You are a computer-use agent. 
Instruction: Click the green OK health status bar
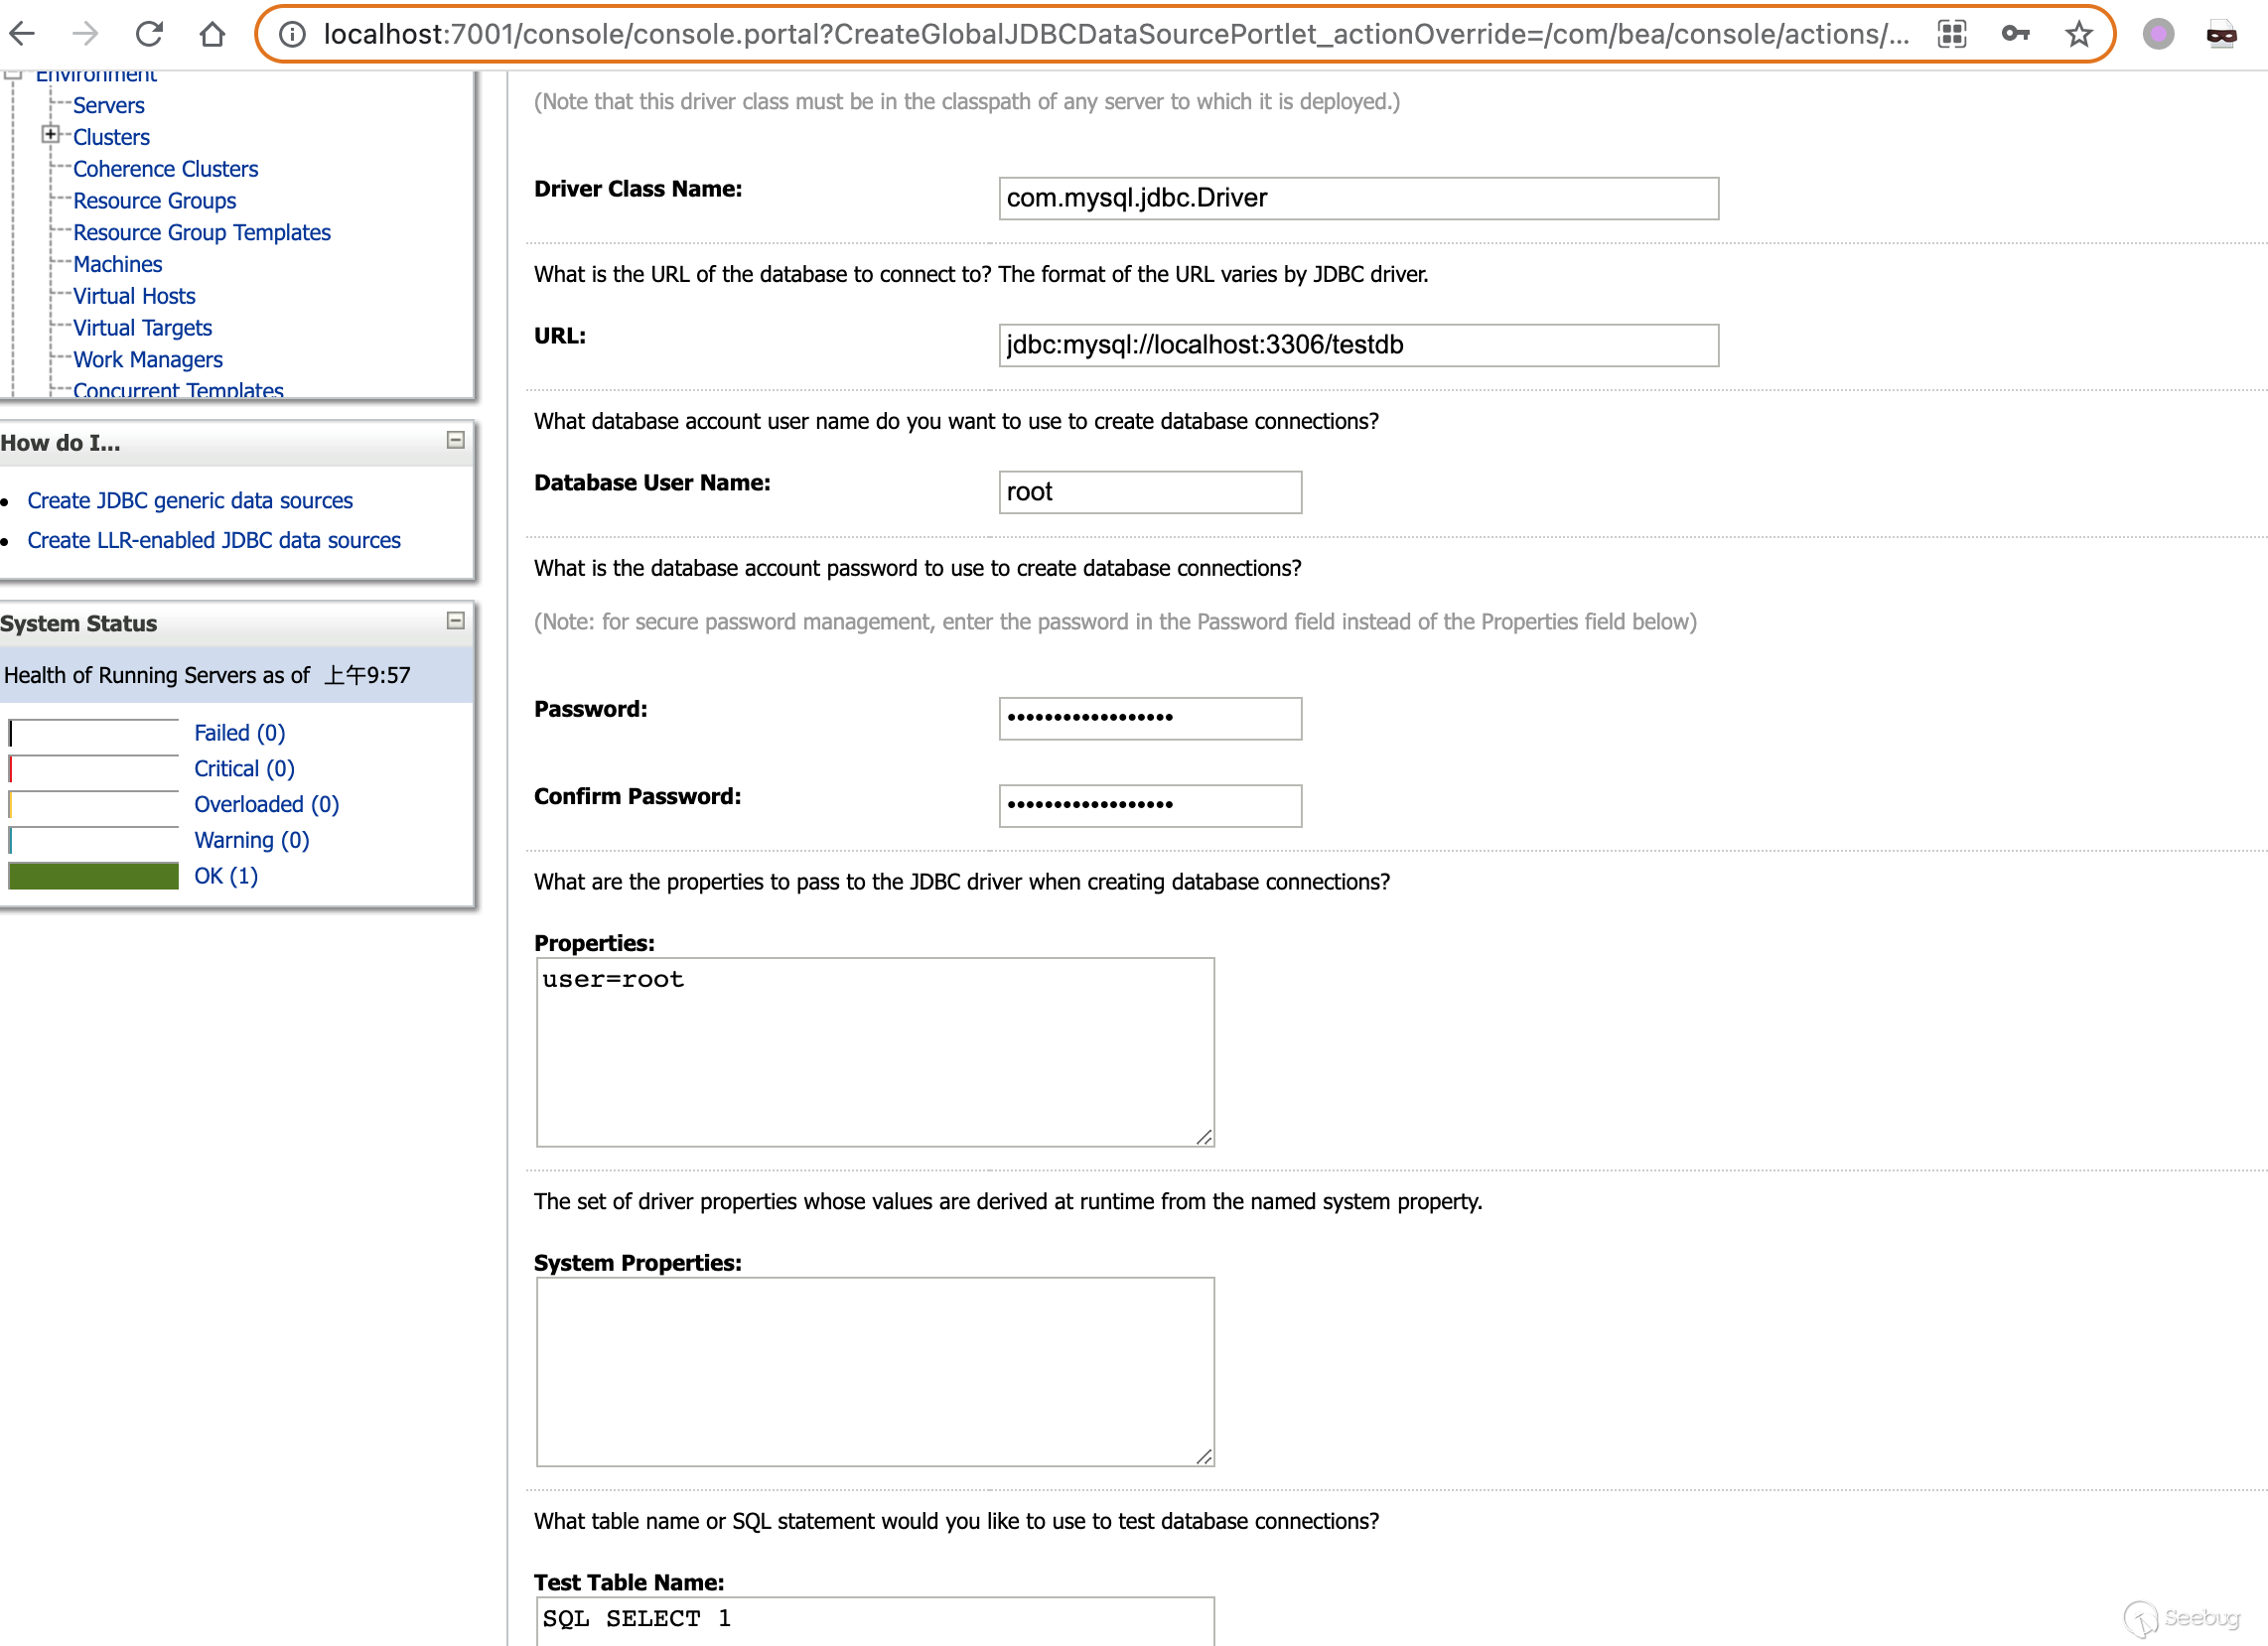93,876
